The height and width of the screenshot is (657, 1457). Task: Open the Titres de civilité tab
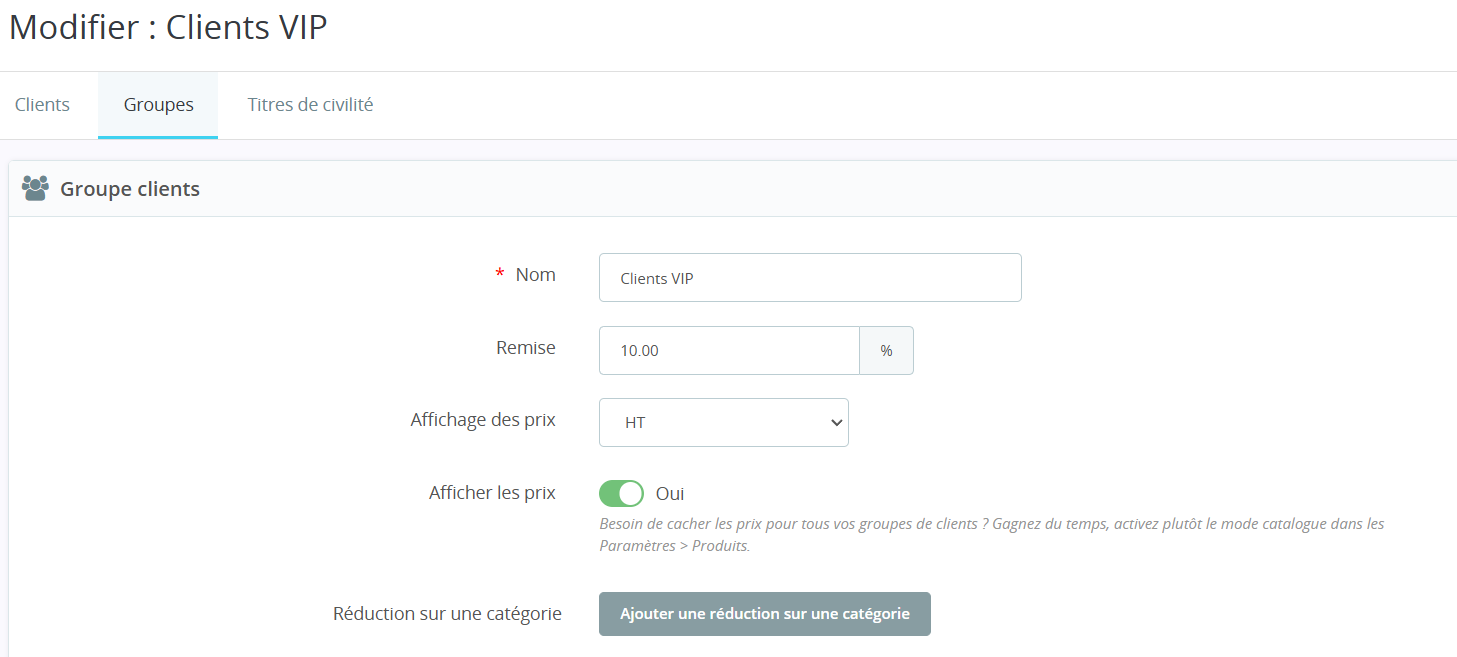tap(310, 105)
